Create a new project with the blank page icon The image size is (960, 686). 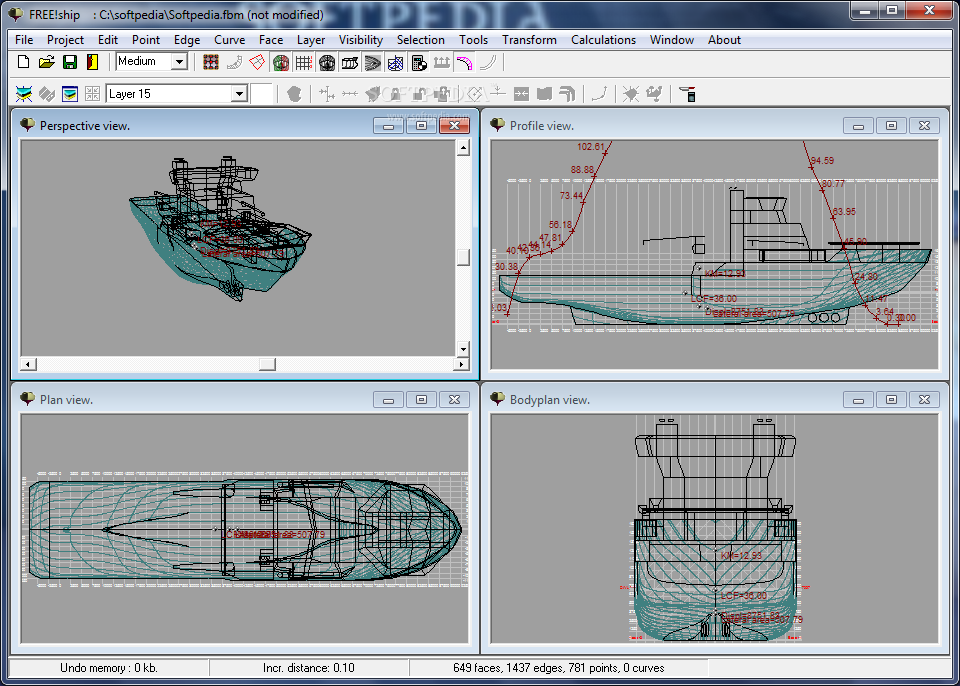[x=23, y=62]
